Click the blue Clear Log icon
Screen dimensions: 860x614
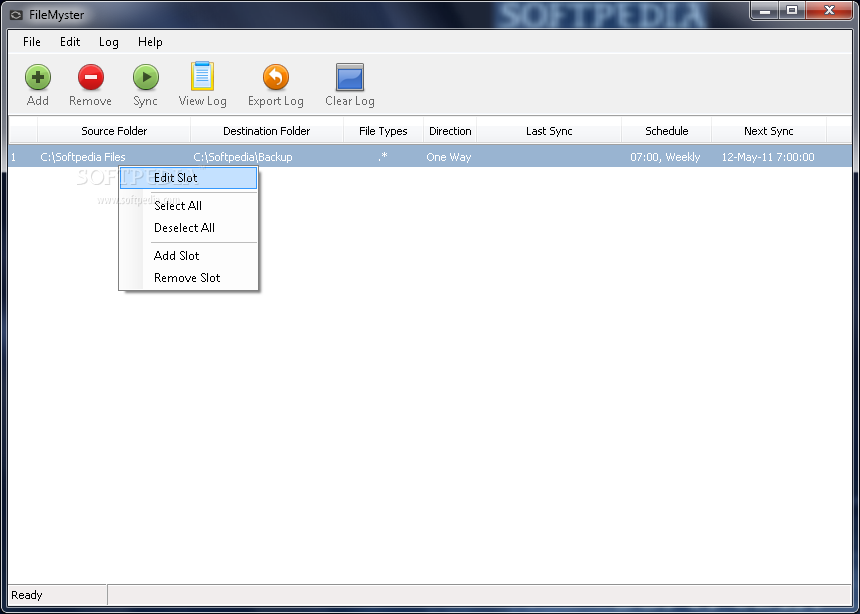pyautogui.click(x=349, y=77)
